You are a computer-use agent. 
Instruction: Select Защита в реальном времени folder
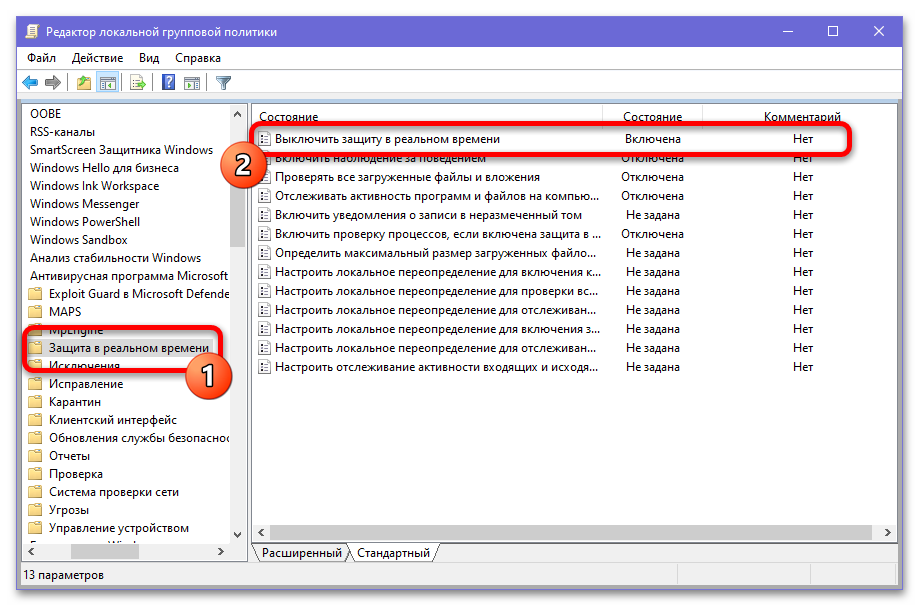(129, 348)
